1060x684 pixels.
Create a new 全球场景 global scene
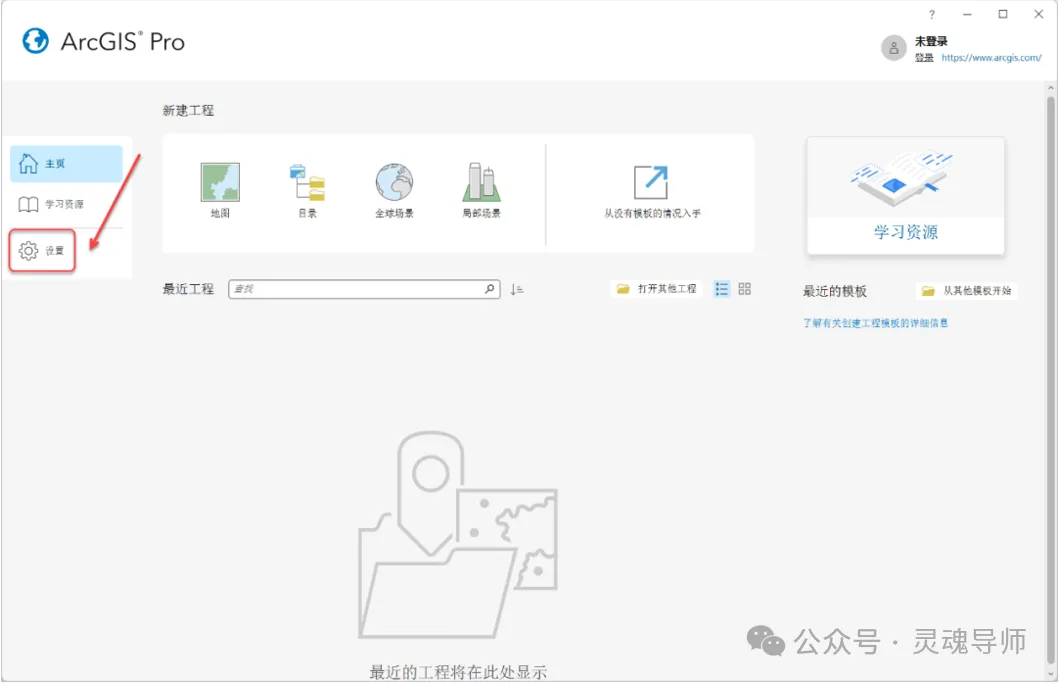pyautogui.click(x=394, y=190)
